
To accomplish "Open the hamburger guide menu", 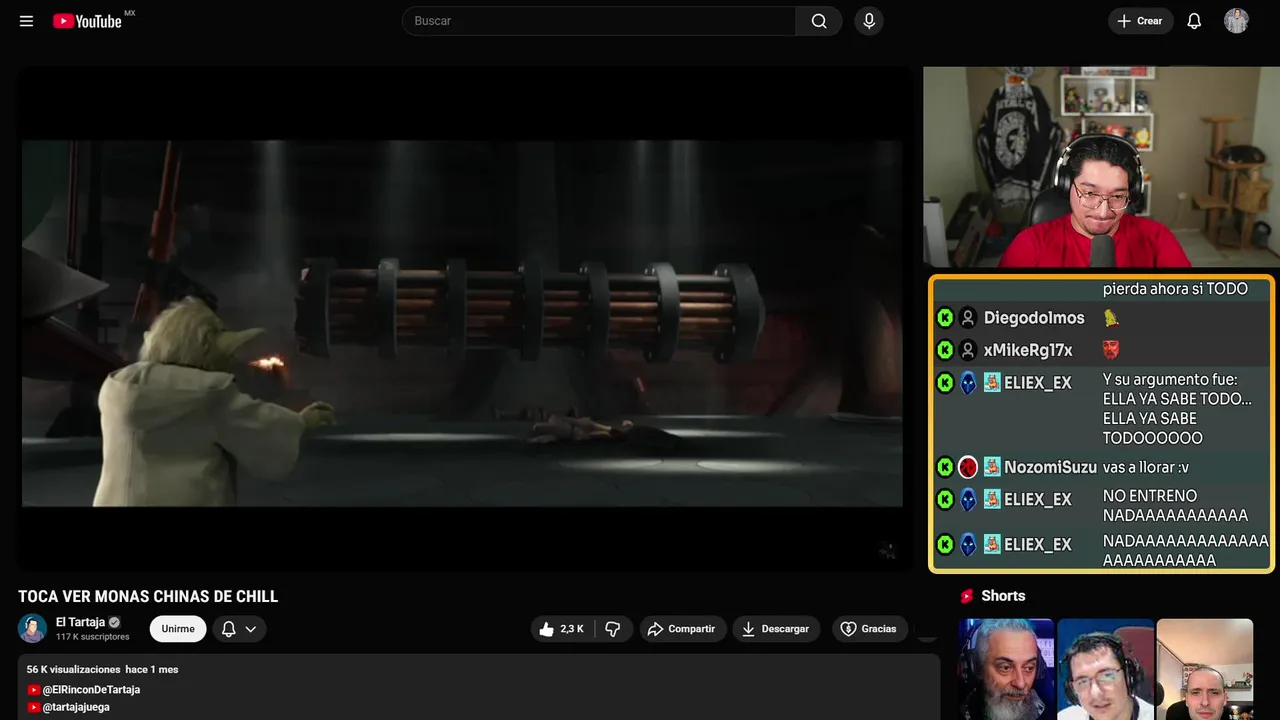I will [26, 21].
